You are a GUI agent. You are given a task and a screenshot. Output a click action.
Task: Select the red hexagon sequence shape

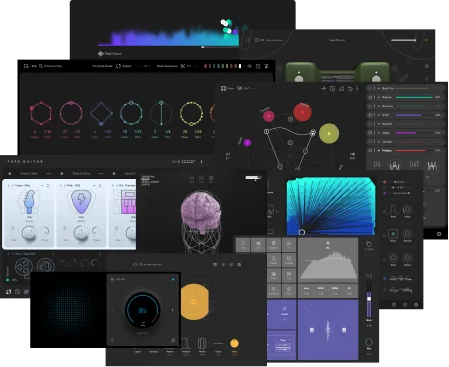tap(41, 113)
